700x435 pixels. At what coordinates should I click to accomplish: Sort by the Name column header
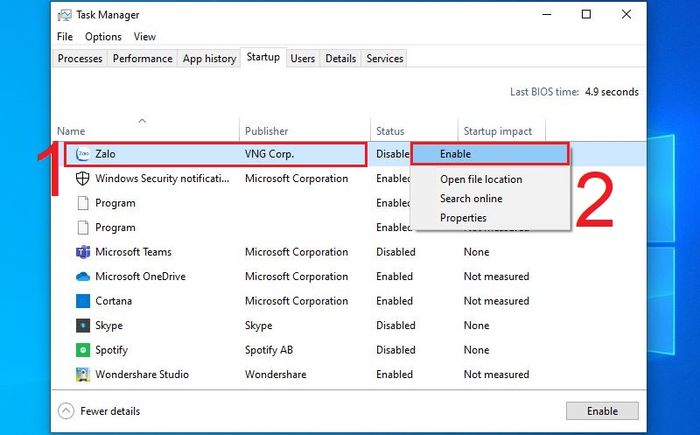(x=71, y=131)
